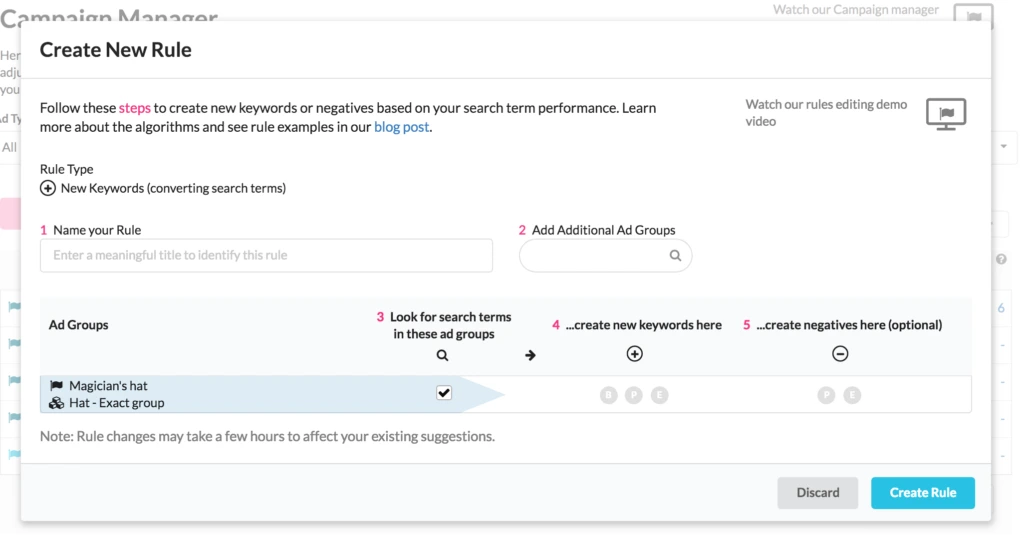The image size is (1024, 545).
Task: Click the Discard button
Action: point(818,492)
